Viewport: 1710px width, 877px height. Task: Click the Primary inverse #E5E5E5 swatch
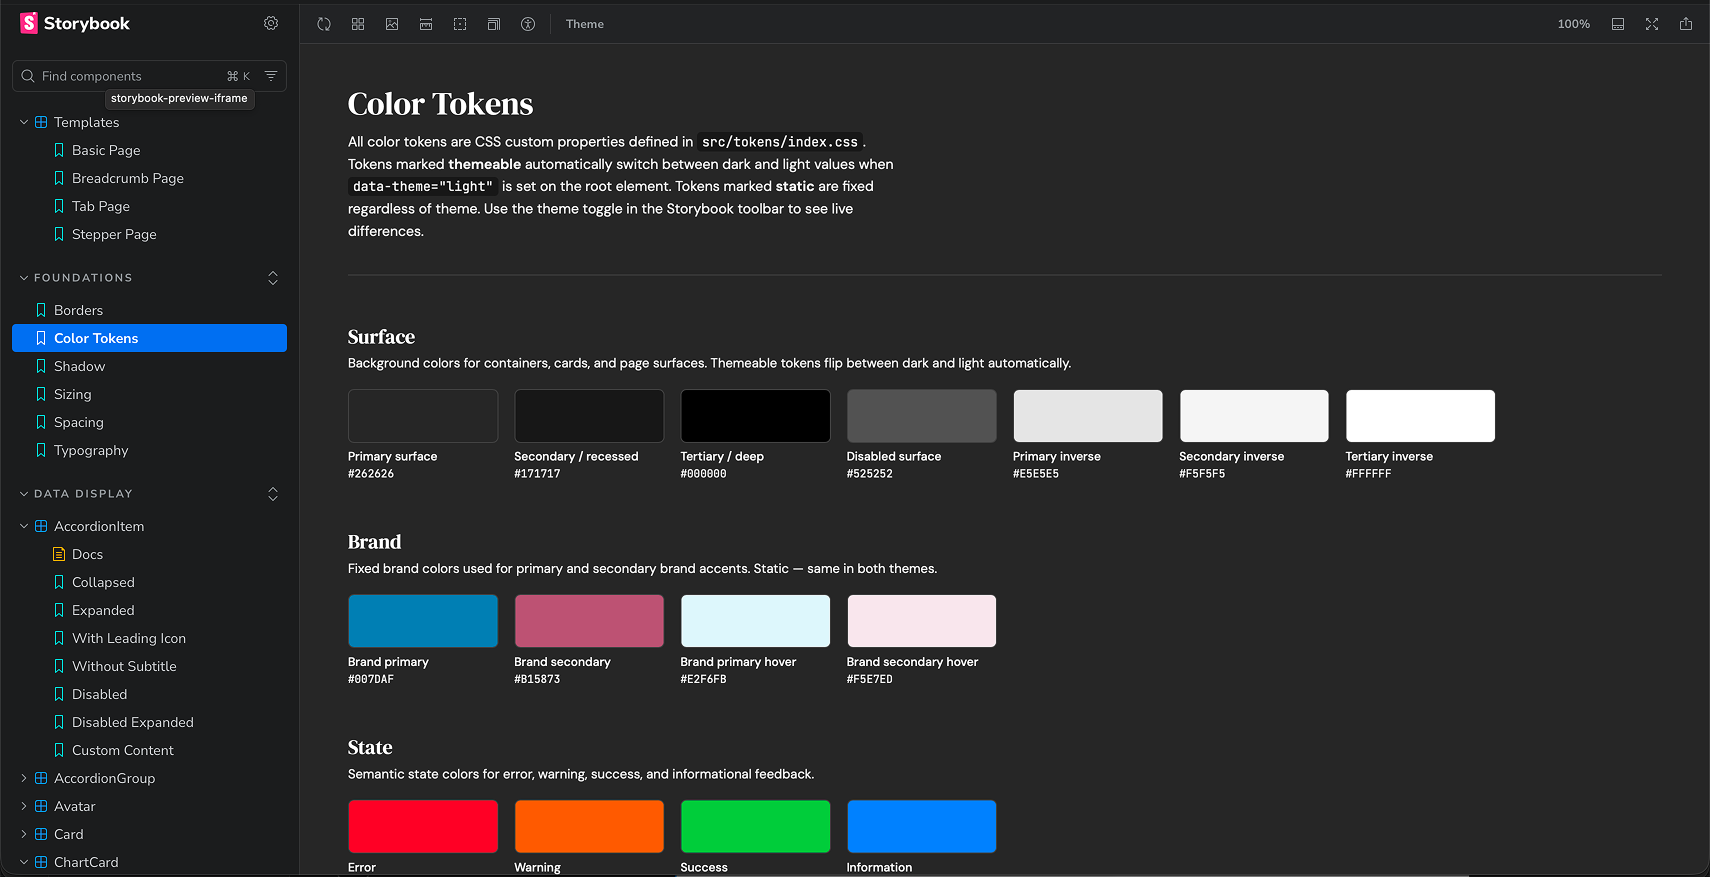pyautogui.click(x=1088, y=416)
